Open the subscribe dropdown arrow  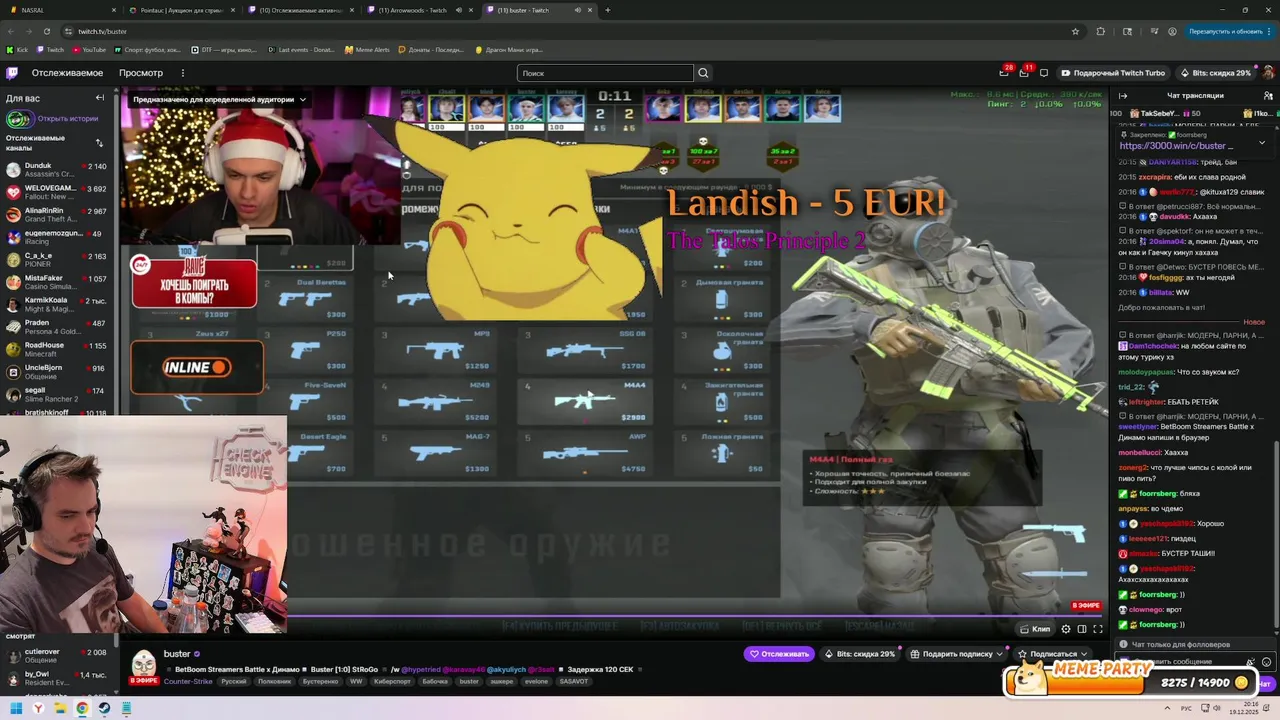(x=1083, y=654)
